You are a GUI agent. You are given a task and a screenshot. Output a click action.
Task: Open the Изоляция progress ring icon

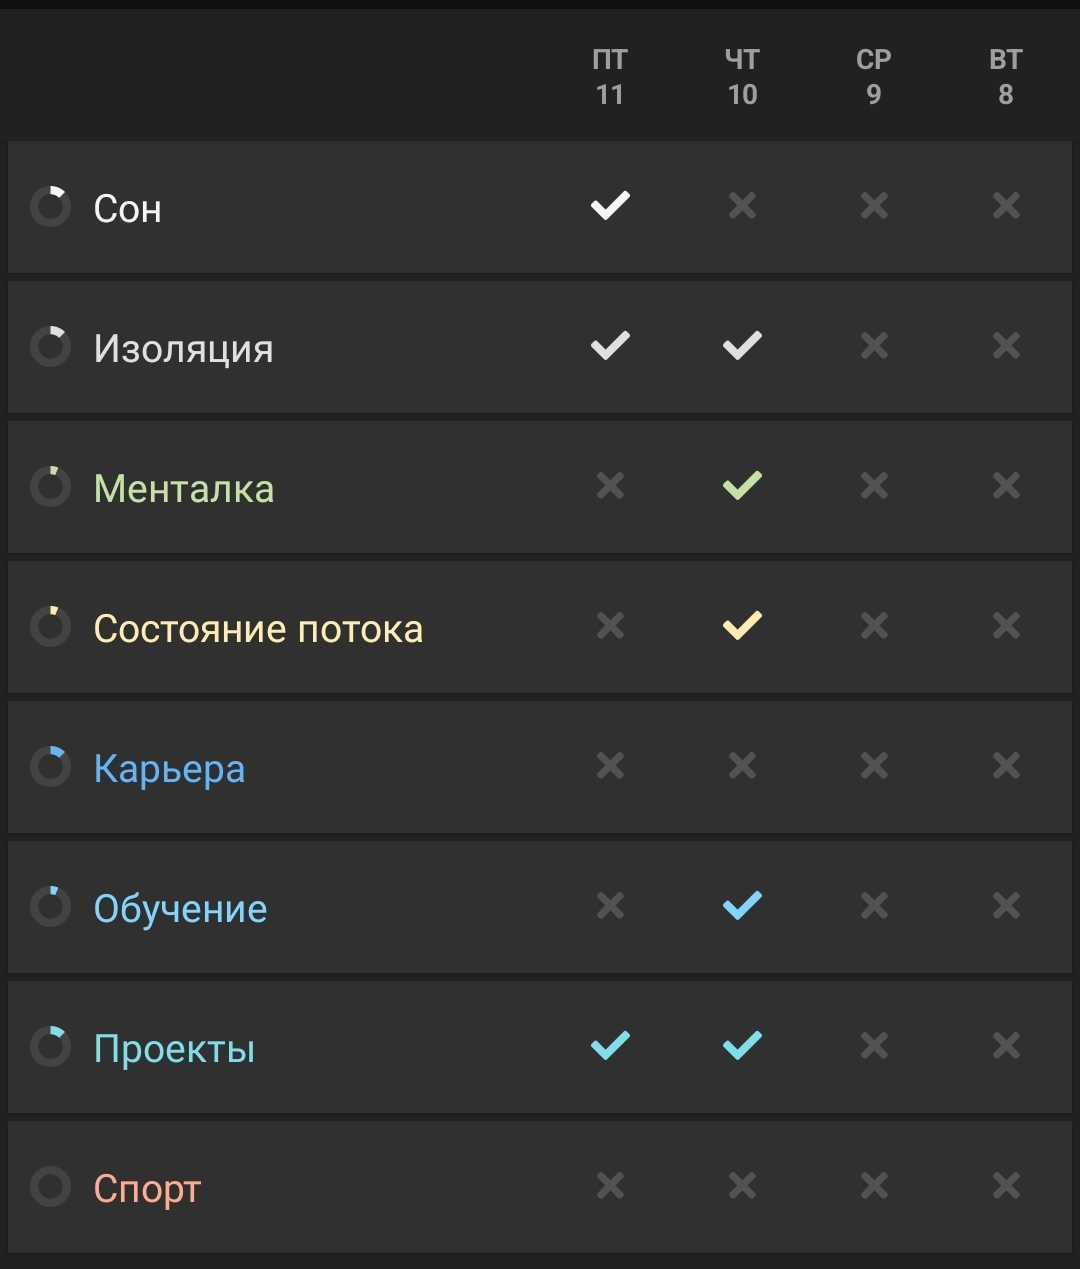pyautogui.click(x=50, y=347)
